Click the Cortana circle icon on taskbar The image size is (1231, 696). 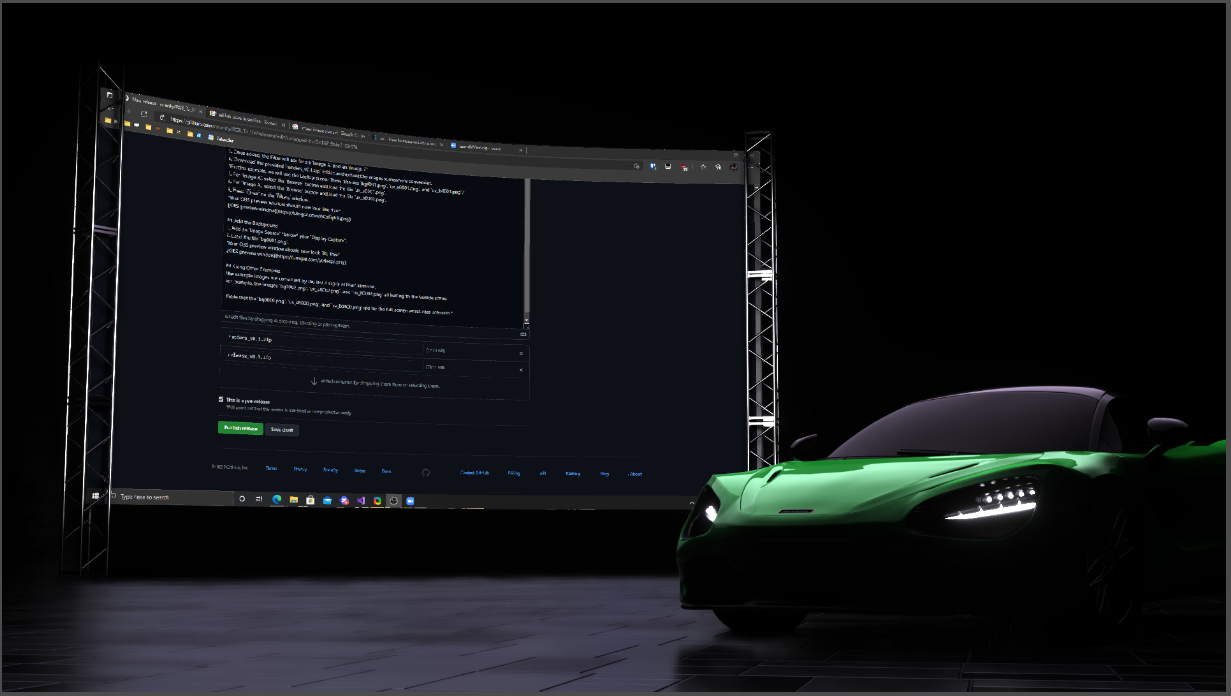[x=242, y=499]
